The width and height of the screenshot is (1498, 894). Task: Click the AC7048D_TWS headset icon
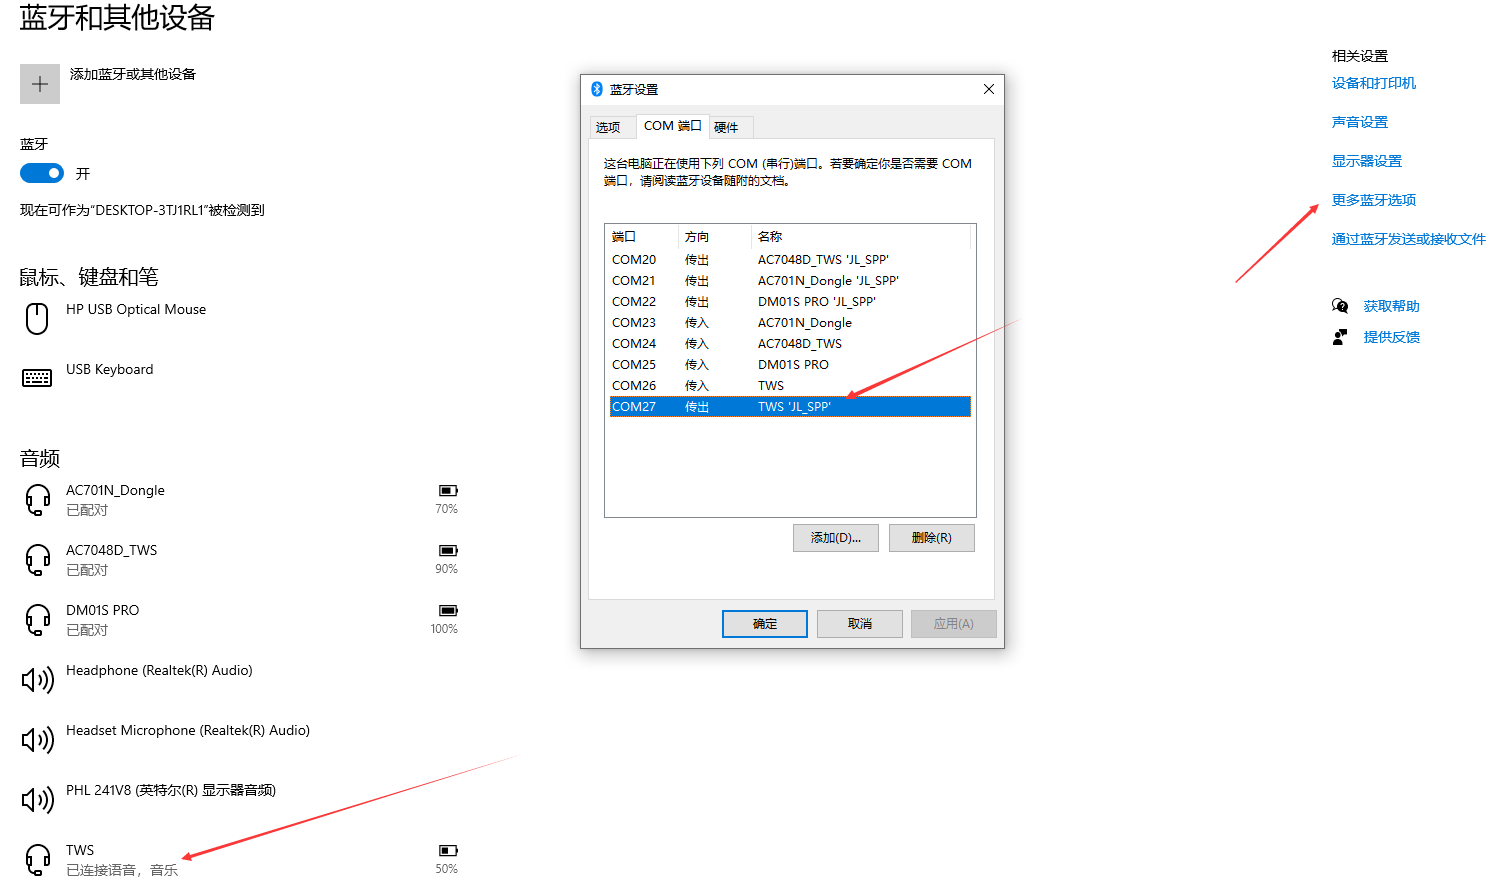(38, 559)
